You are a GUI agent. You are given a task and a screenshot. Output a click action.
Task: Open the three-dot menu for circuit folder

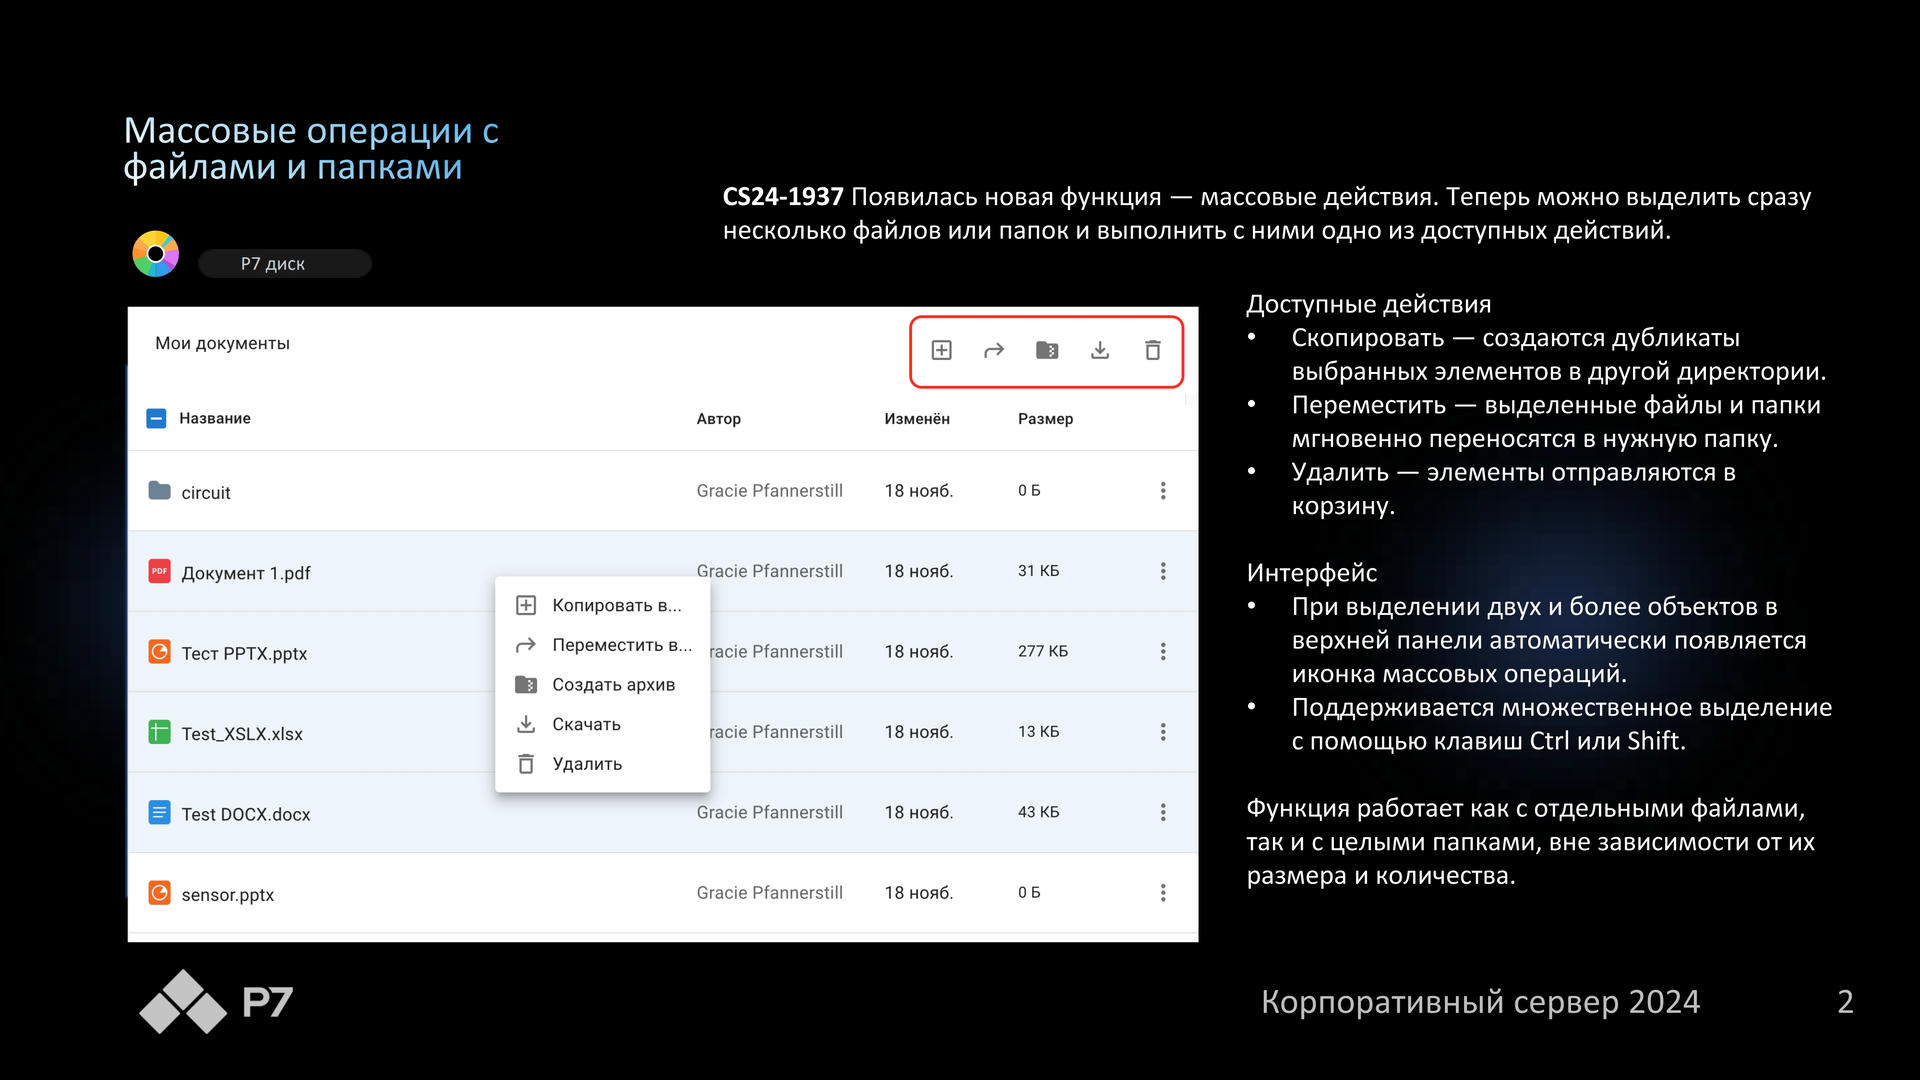[x=1163, y=491]
